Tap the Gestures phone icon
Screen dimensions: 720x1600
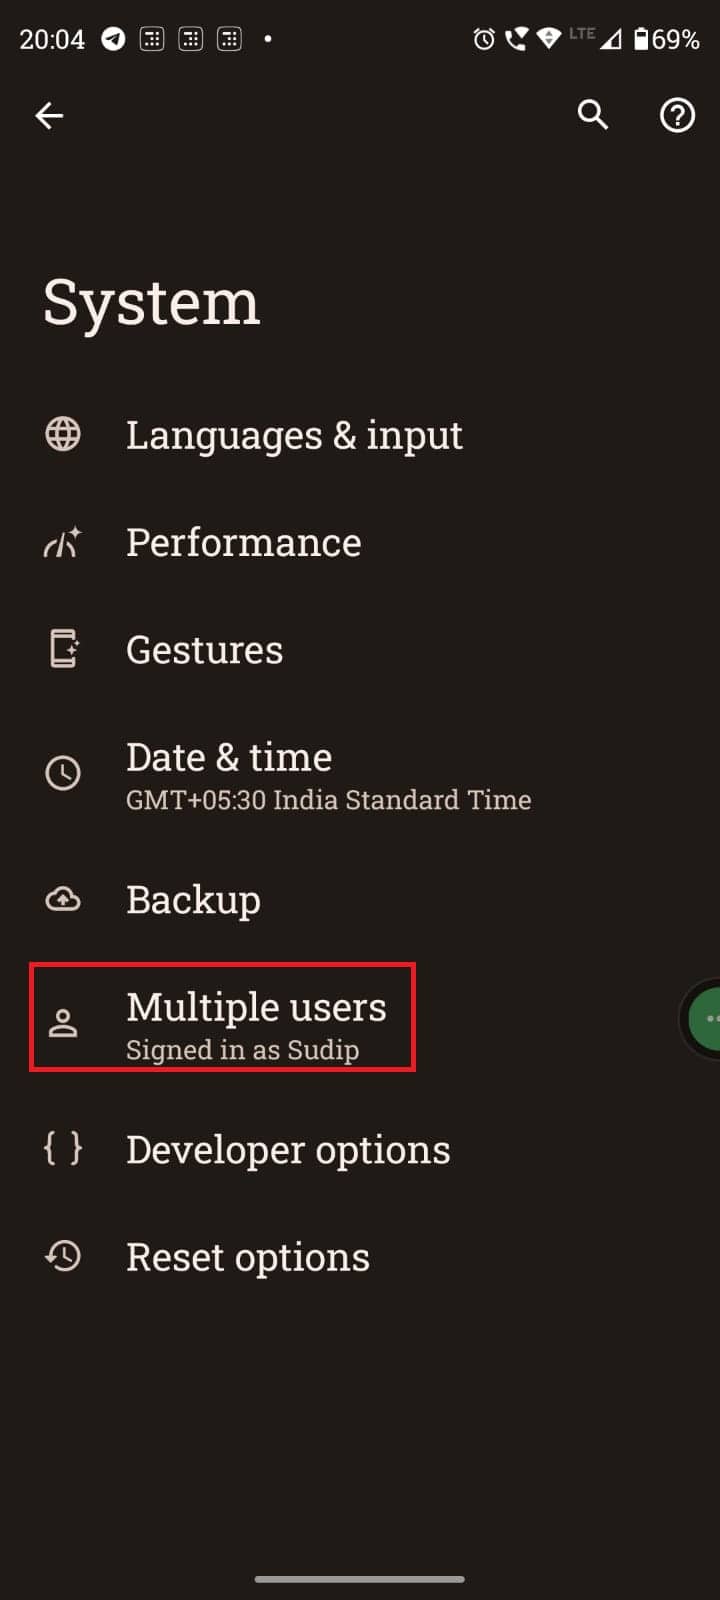[x=63, y=649]
